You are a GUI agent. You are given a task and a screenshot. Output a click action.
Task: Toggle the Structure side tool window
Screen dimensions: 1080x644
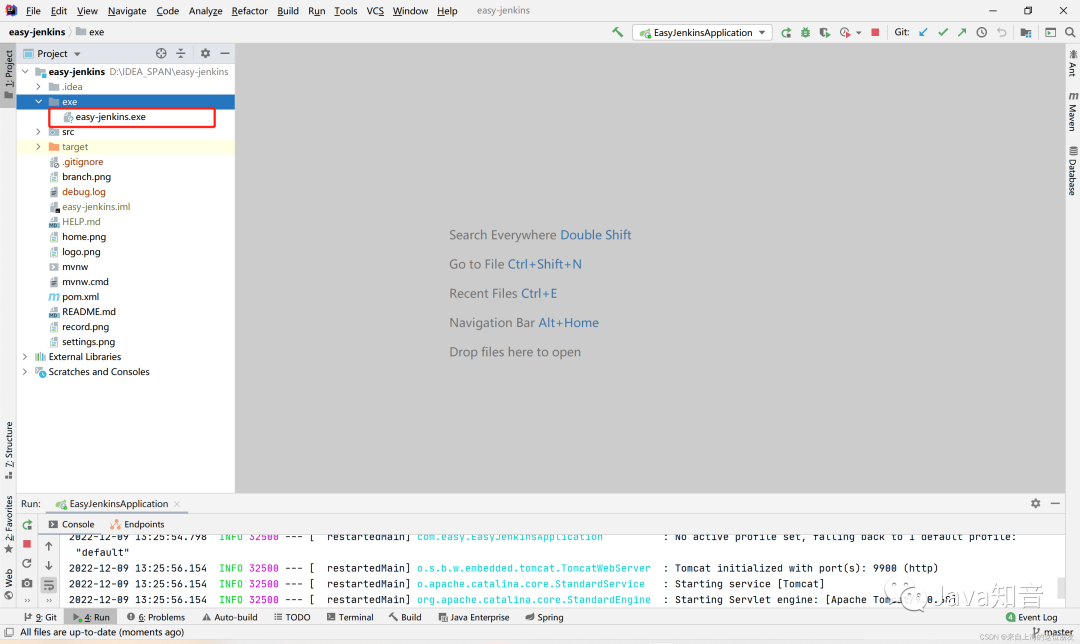pos(9,450)
